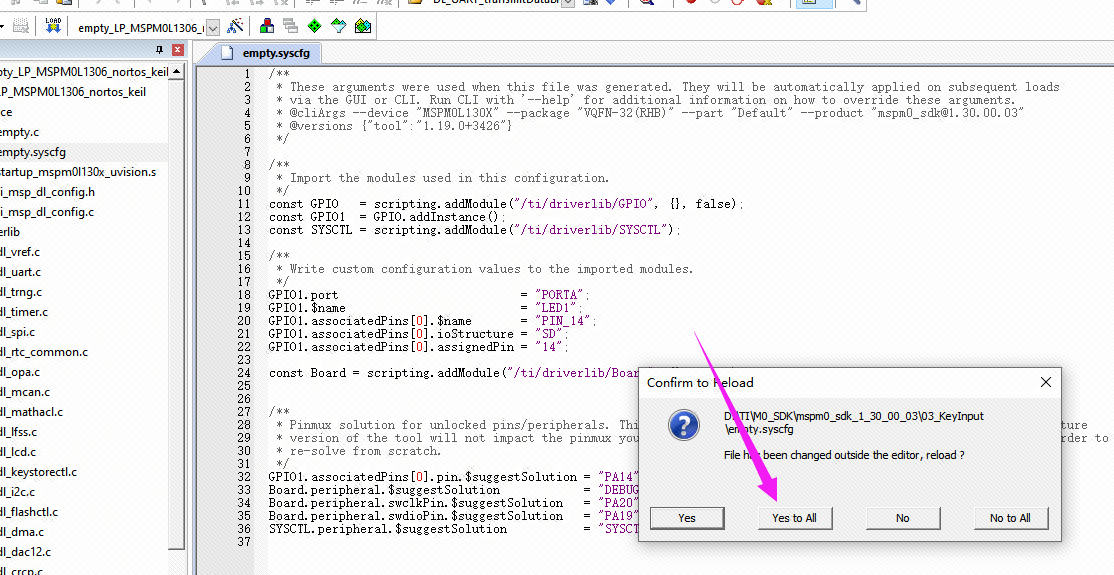
Task: Select empty.syscfg in the project tree
Action: [x=33, y=152]
